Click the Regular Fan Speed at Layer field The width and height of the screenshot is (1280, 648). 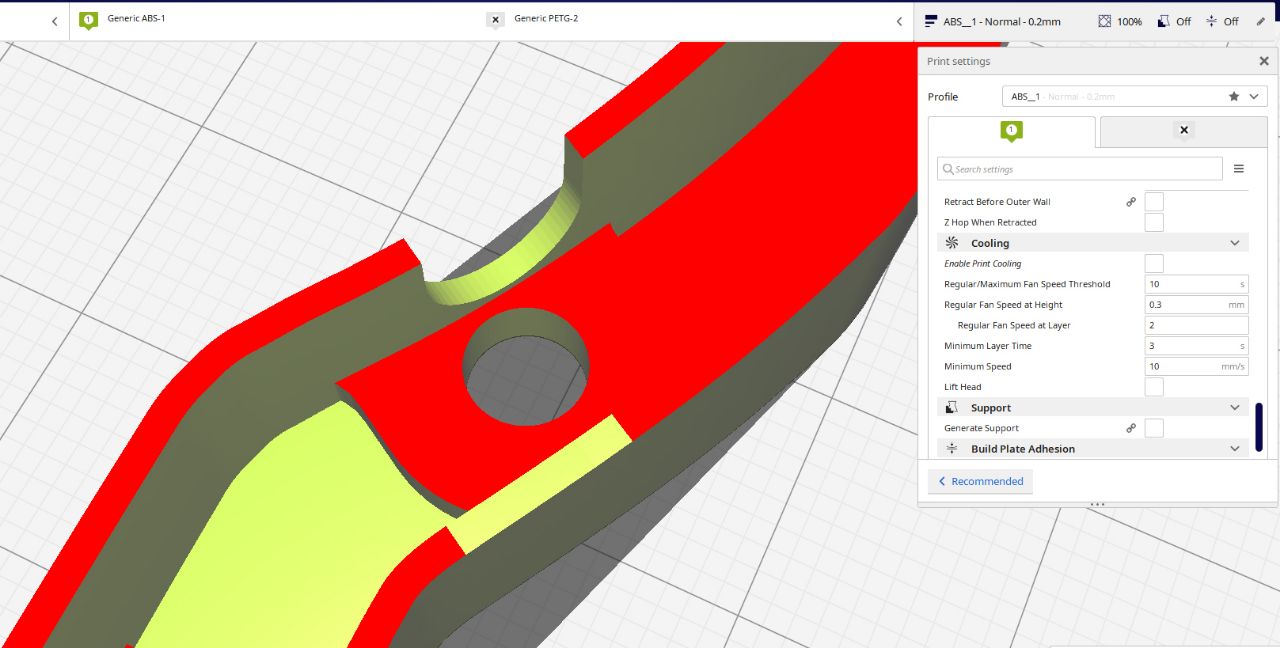click(x=1197, y=325)
